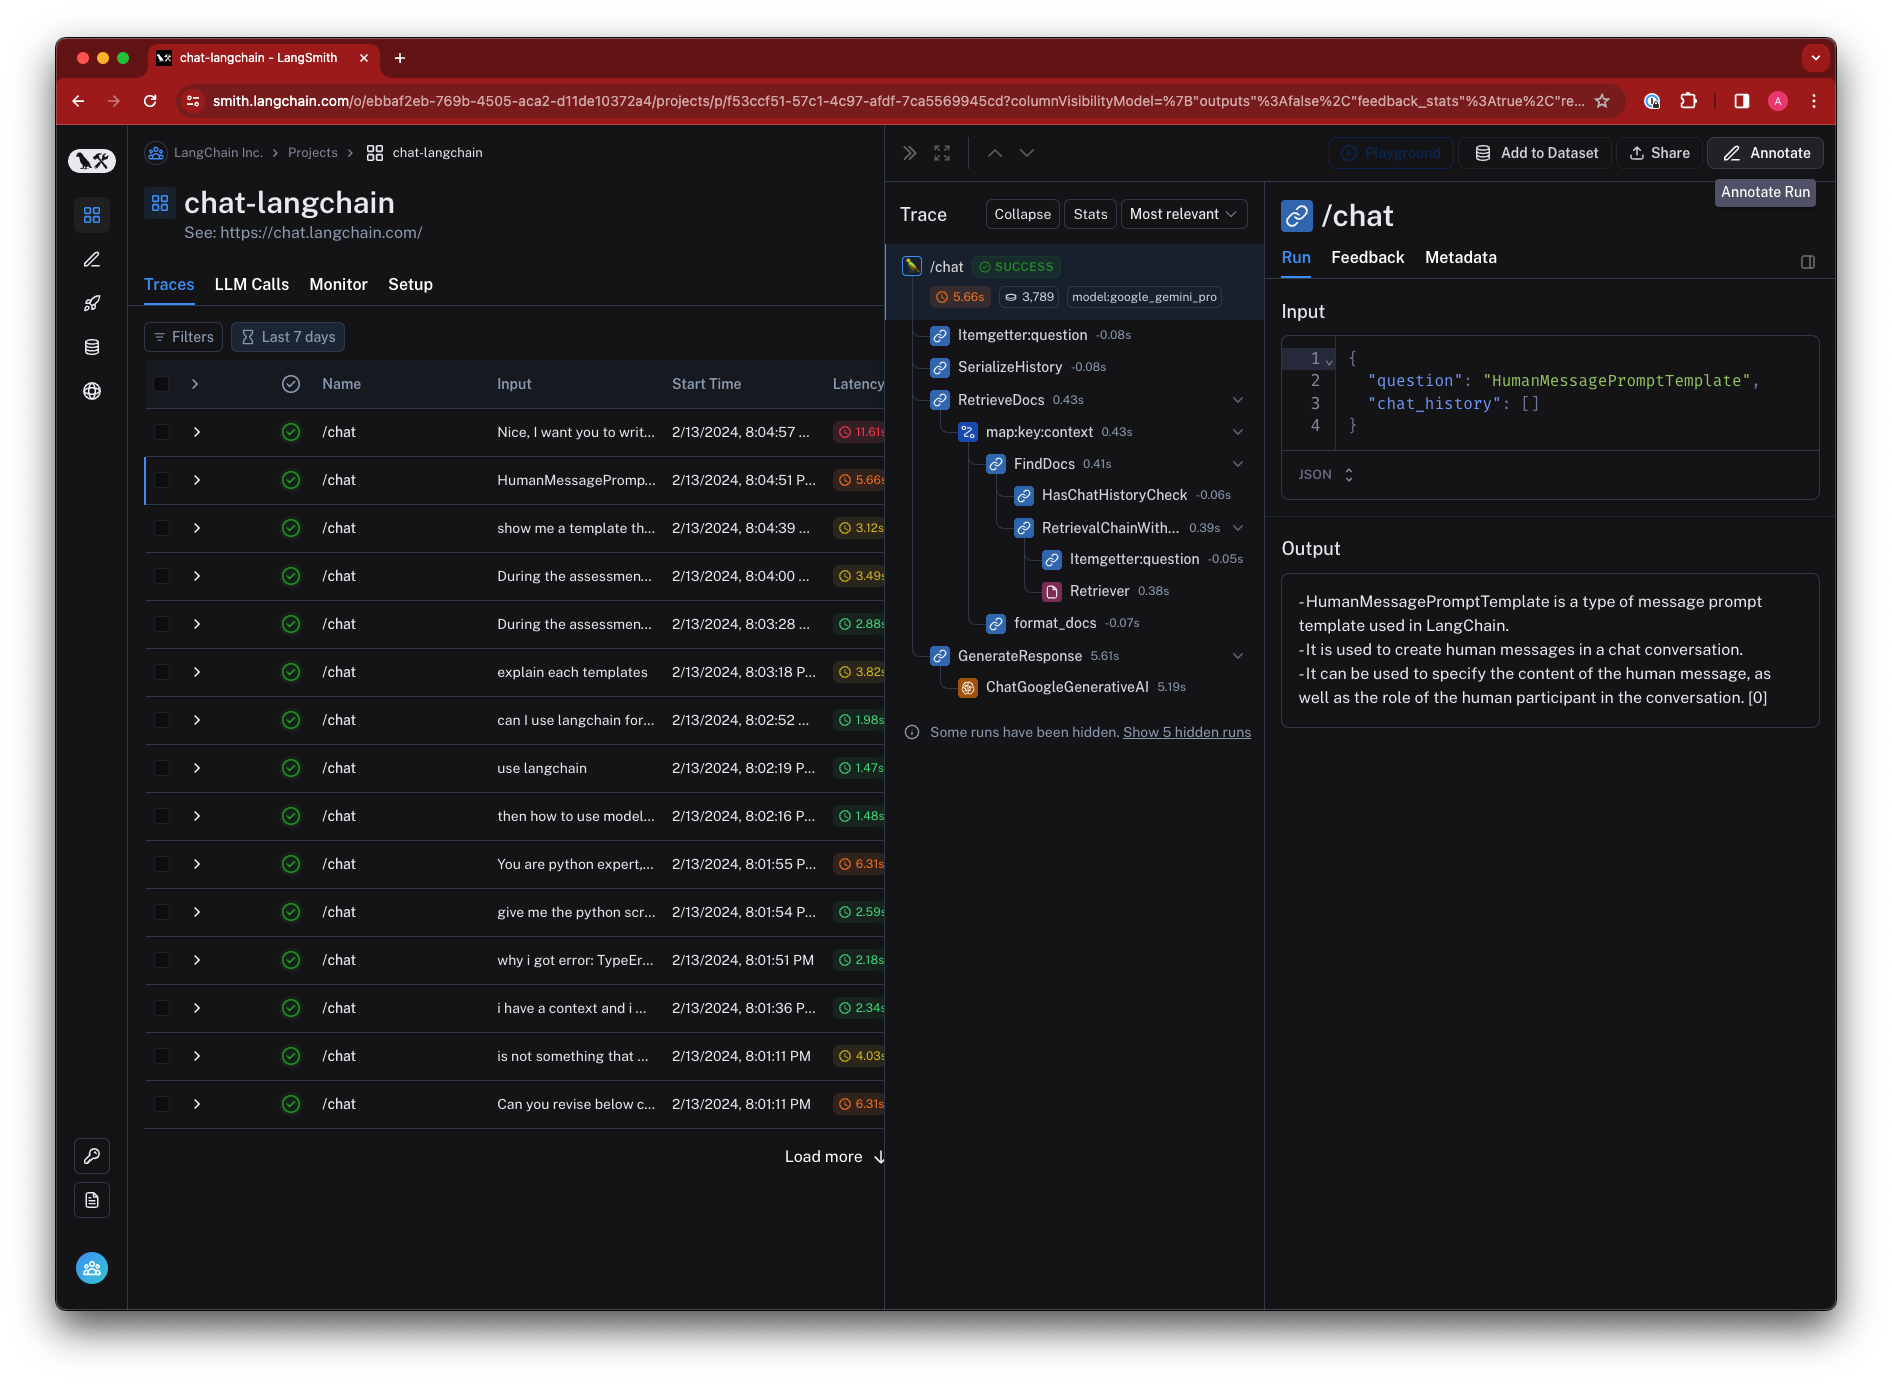Toggle the select-all checkbox in table header
This screenshot has height=1384, width=1892.
click(162, 384)
